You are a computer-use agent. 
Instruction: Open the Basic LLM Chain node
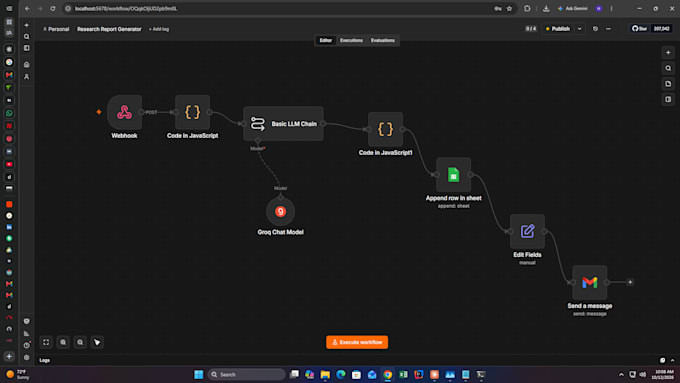(283, 124)
